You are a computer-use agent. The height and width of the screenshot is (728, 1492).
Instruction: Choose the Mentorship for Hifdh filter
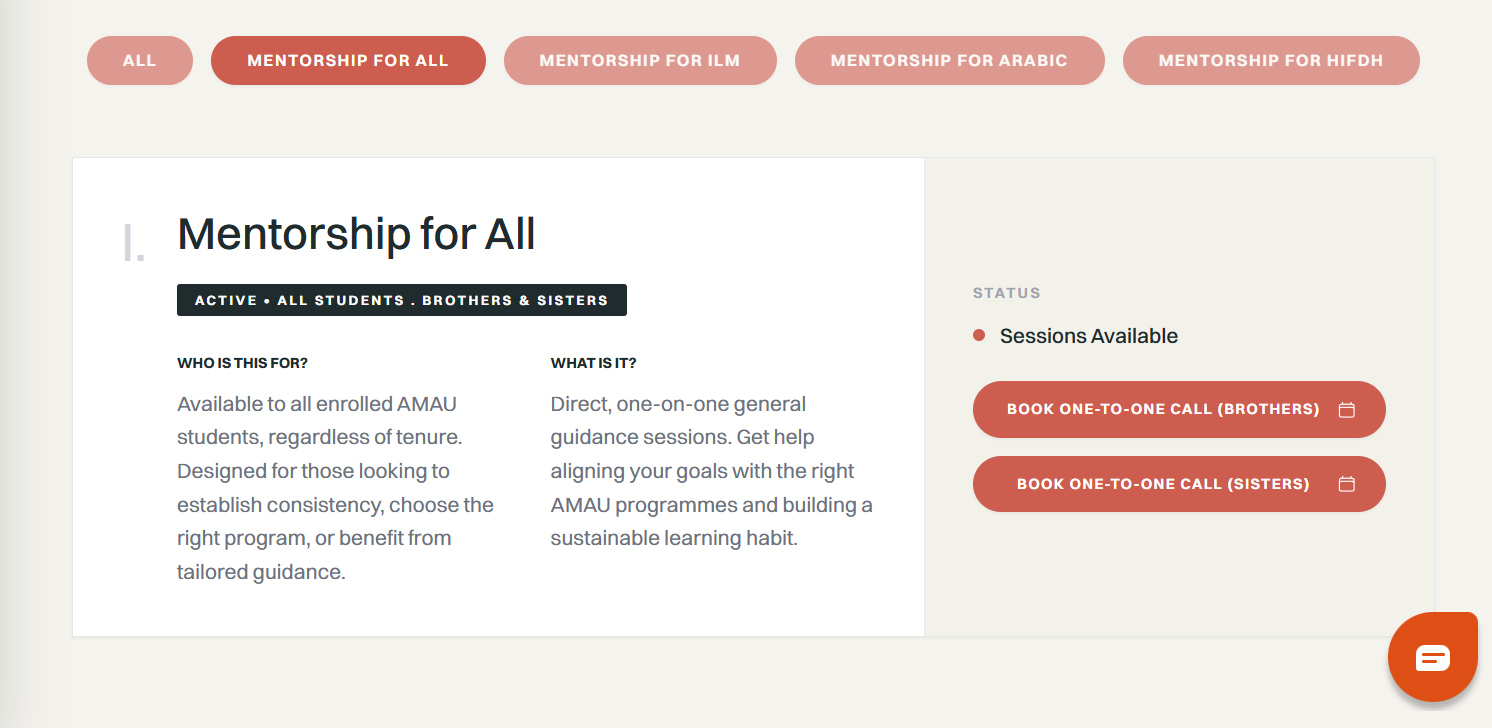(1271, 61)
